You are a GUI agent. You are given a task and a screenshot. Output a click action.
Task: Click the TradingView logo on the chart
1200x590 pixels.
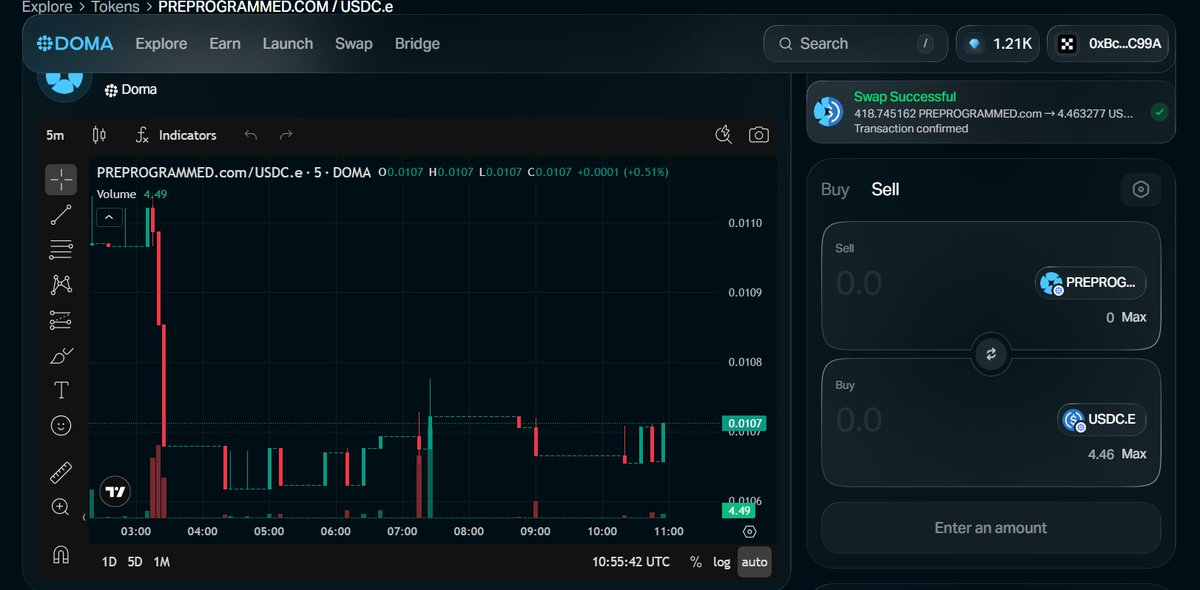(x=115, y=492)
